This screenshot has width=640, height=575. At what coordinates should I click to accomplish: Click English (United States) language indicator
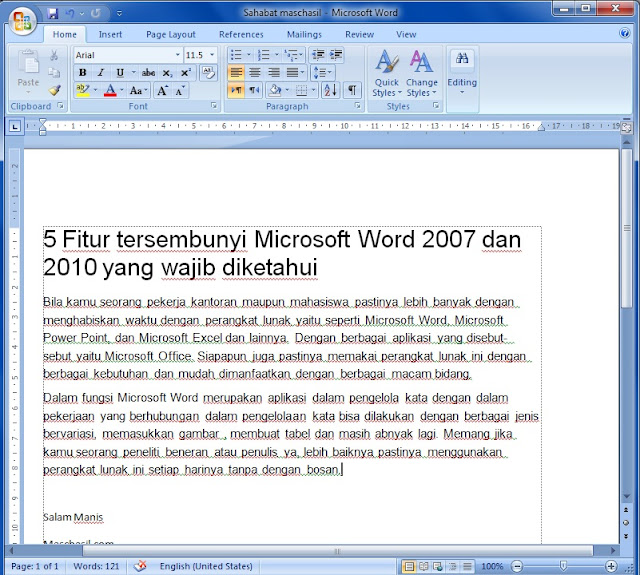click(x=206, y=566)
